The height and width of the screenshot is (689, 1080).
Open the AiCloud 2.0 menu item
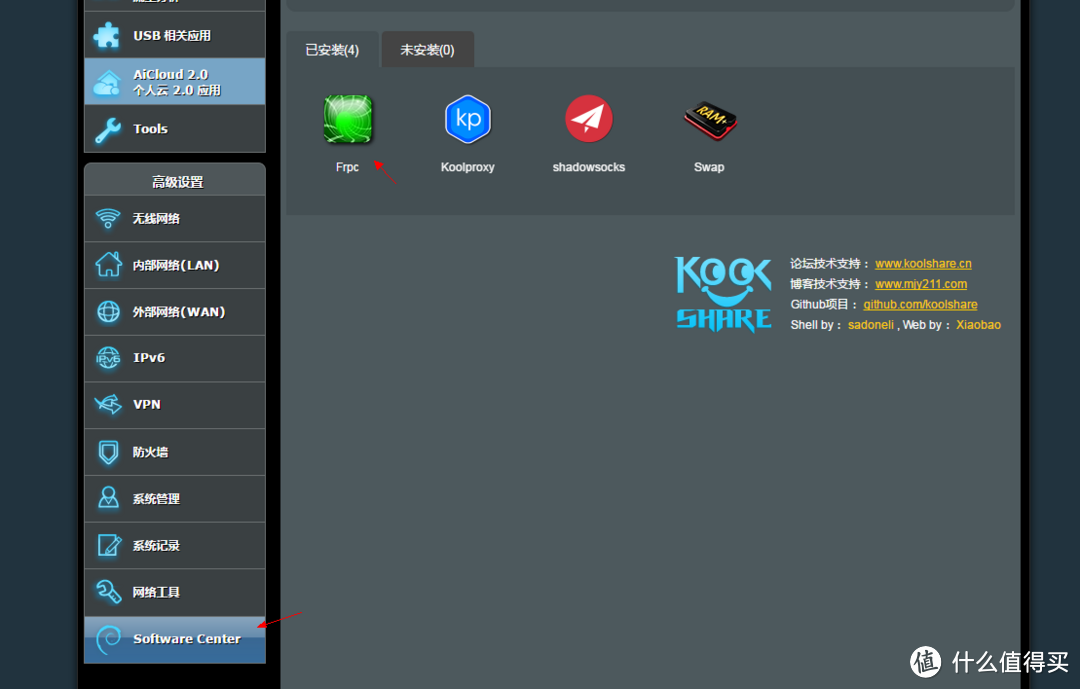click(x=175, y=82)
